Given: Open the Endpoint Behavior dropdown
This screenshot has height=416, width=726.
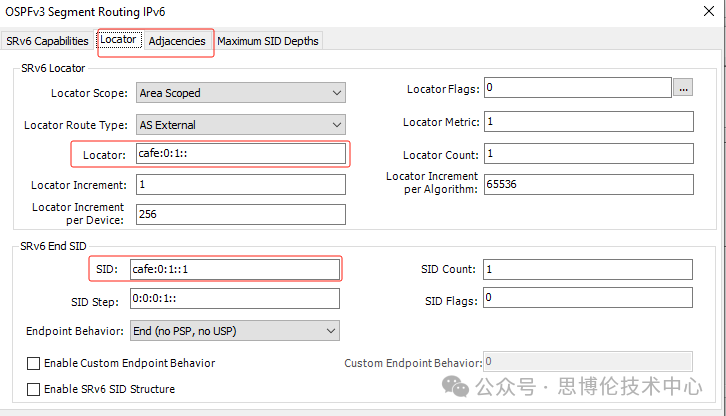Looking at the screenshot, I should [234, 331].
